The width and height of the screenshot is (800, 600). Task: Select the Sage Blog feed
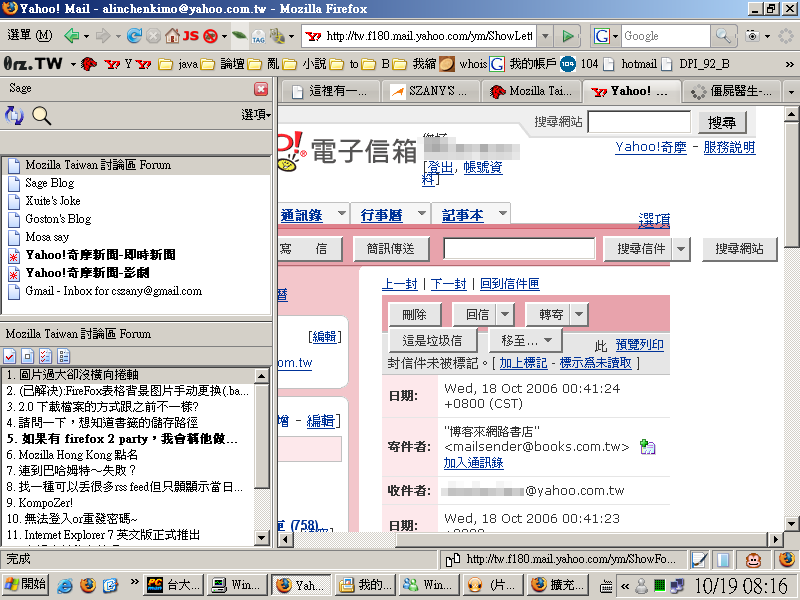49,183
